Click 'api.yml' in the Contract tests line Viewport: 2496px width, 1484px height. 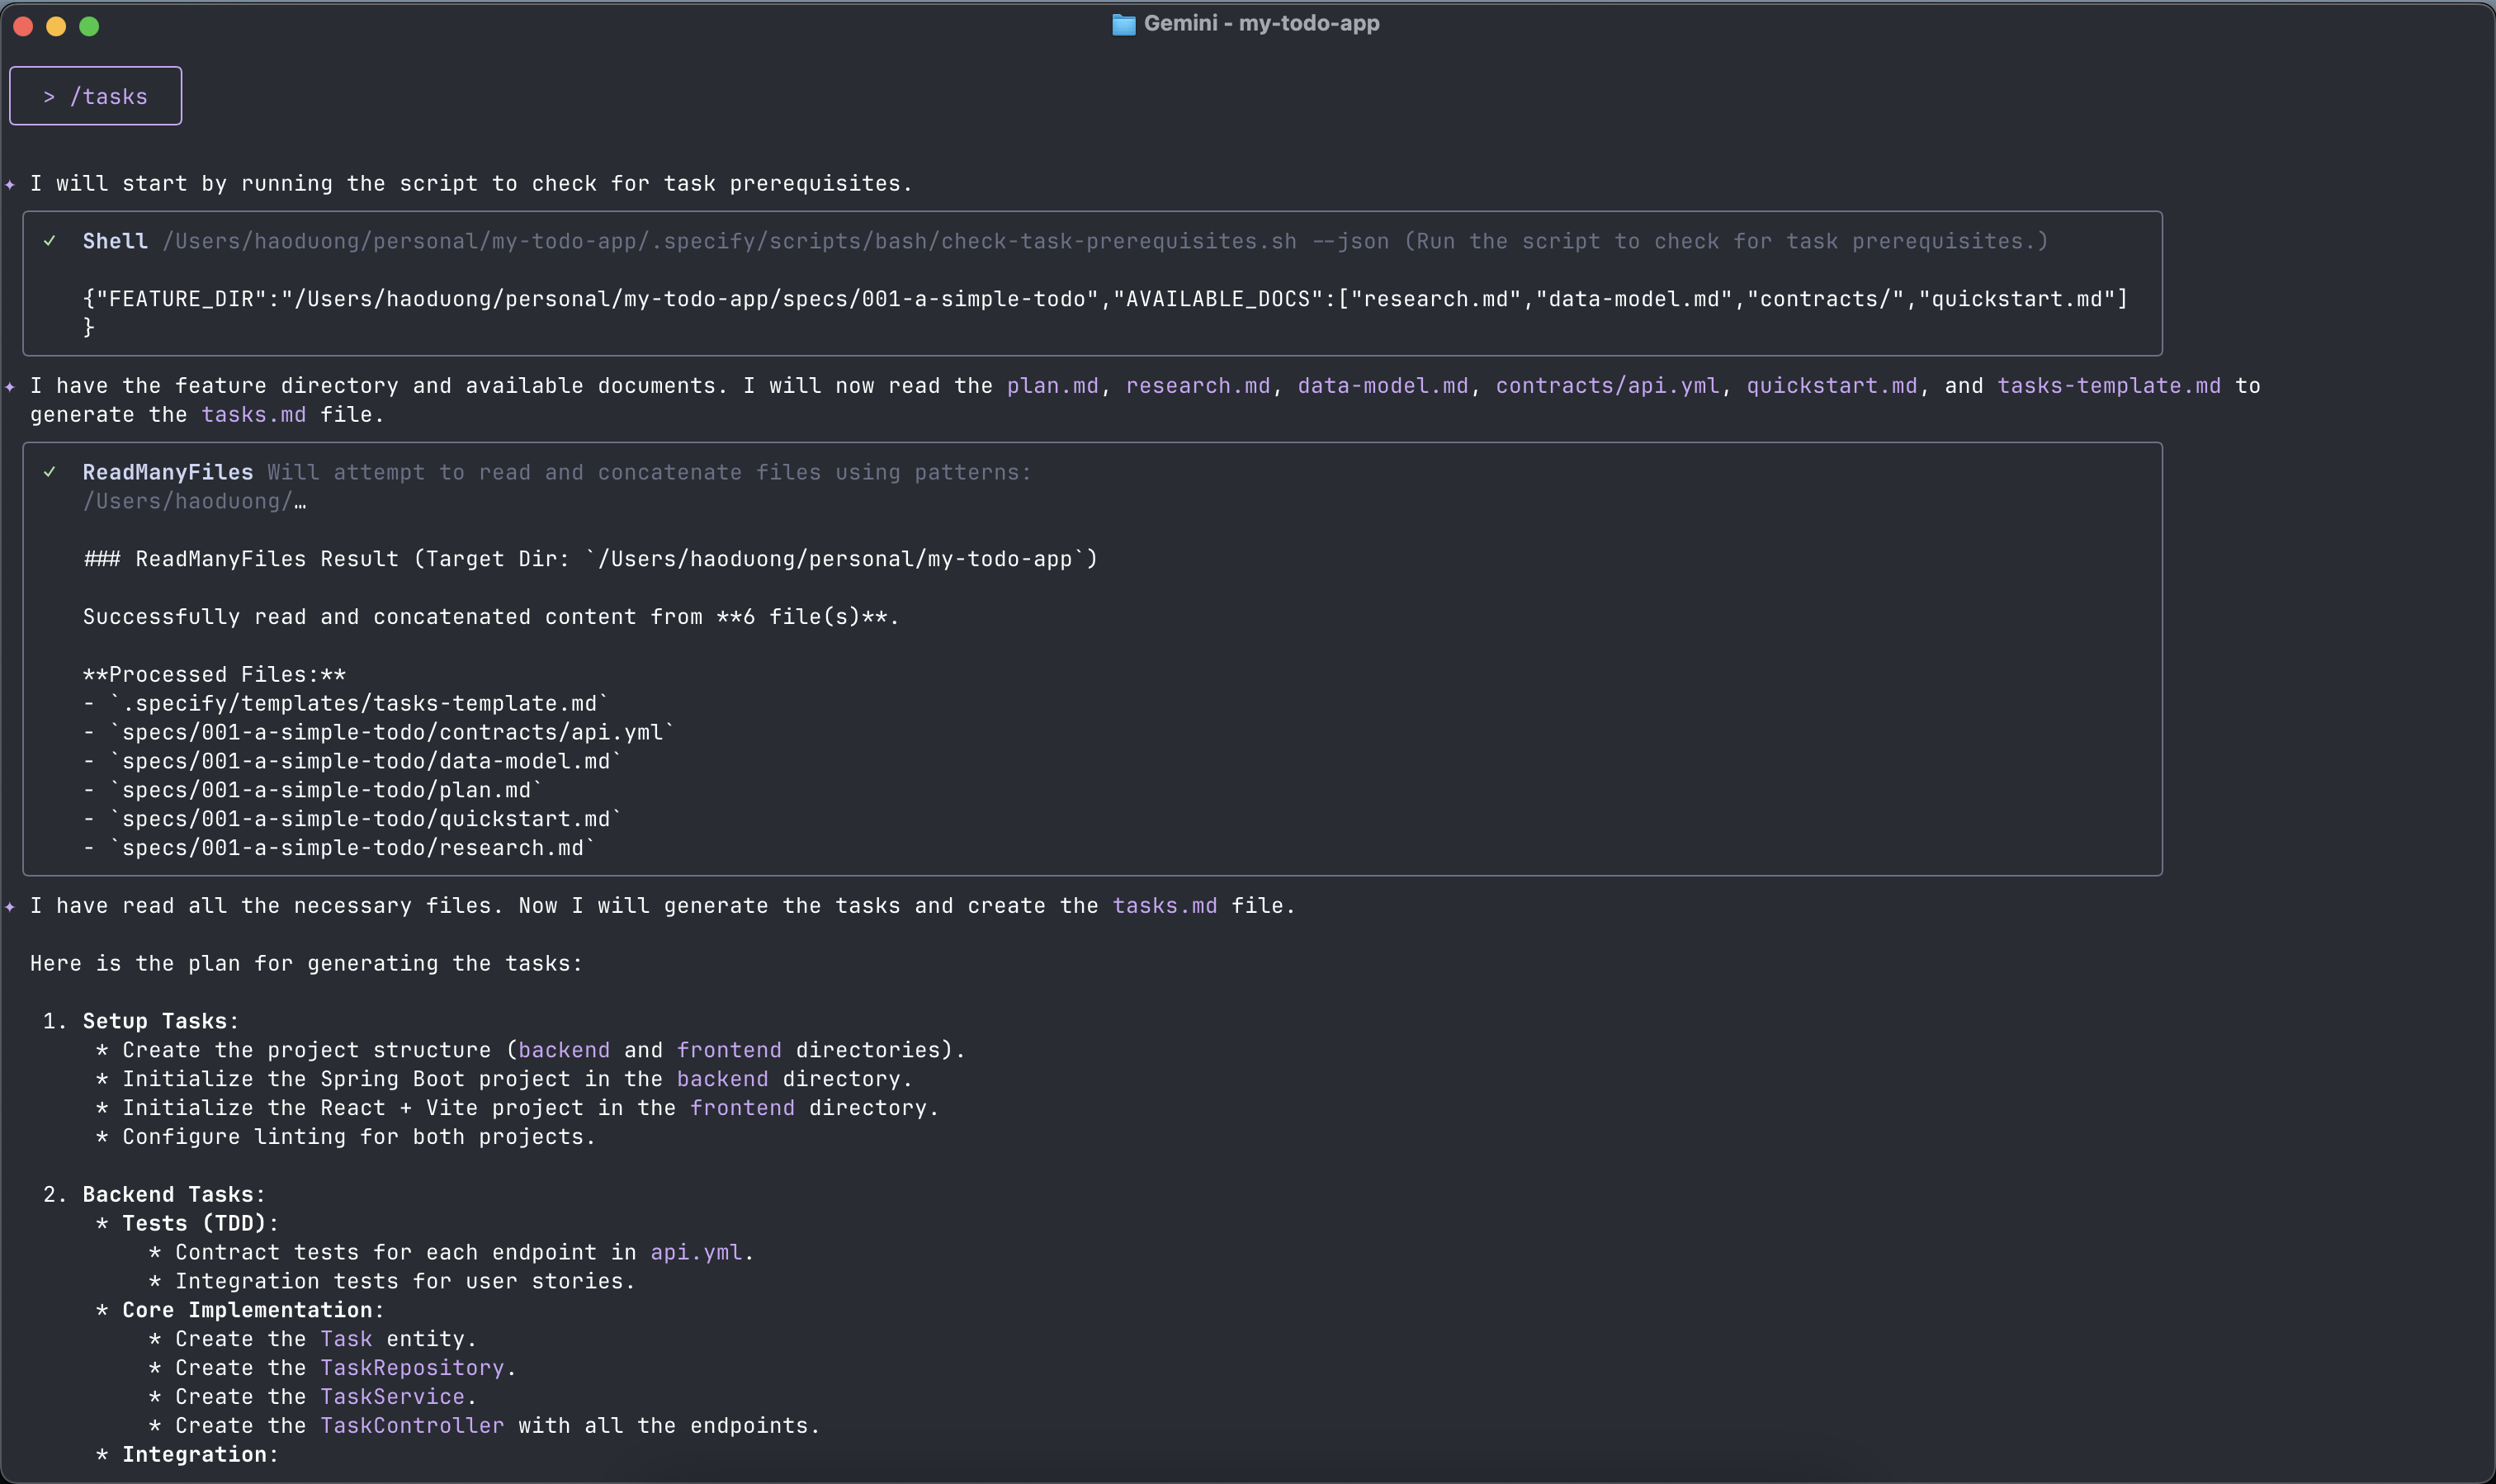[696, 1253]
